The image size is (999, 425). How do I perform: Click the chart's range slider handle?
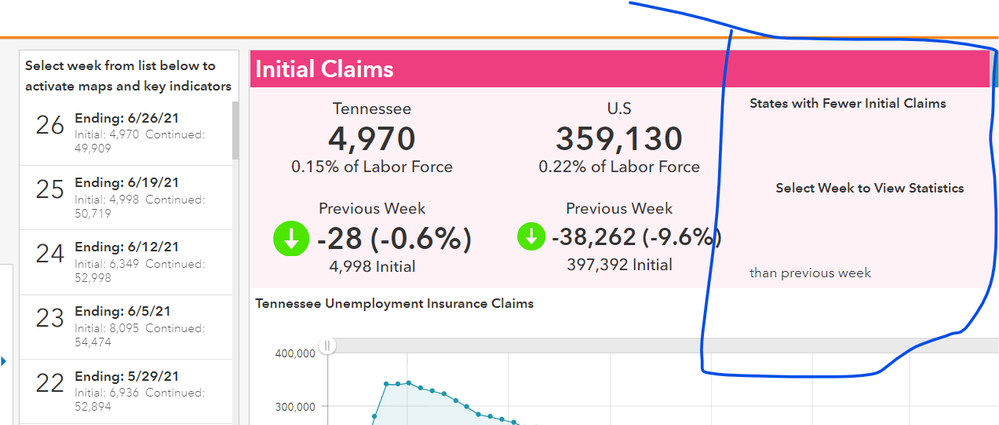[326, 346]
